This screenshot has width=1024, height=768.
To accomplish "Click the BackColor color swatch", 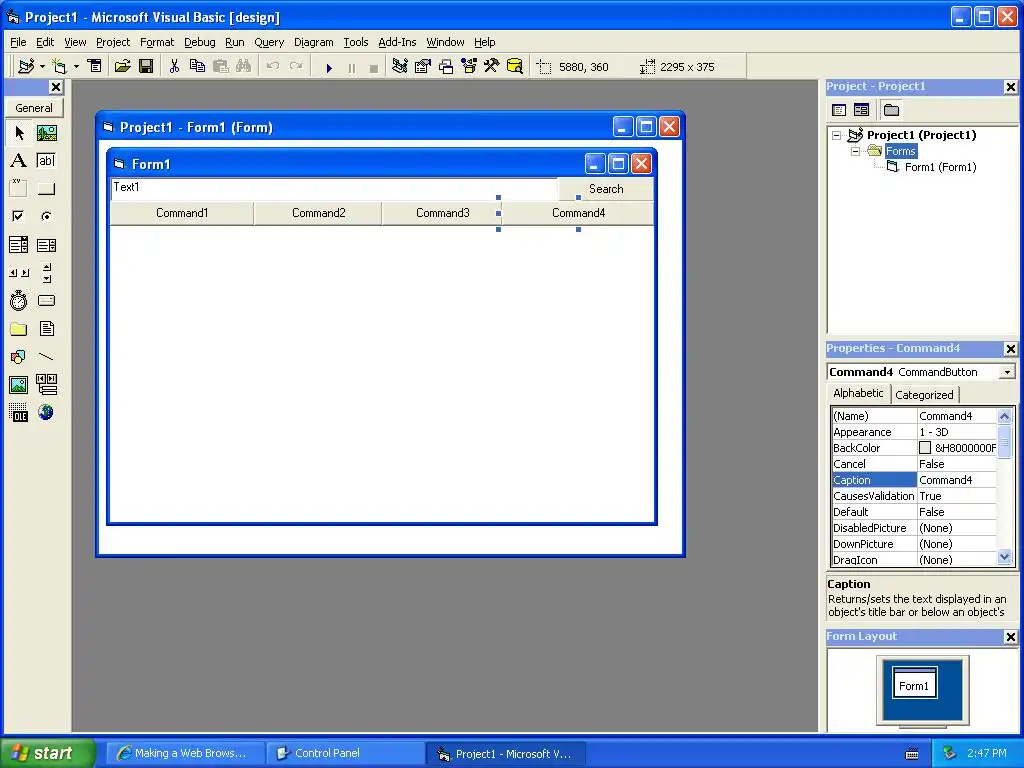I will tap(925, 448).
